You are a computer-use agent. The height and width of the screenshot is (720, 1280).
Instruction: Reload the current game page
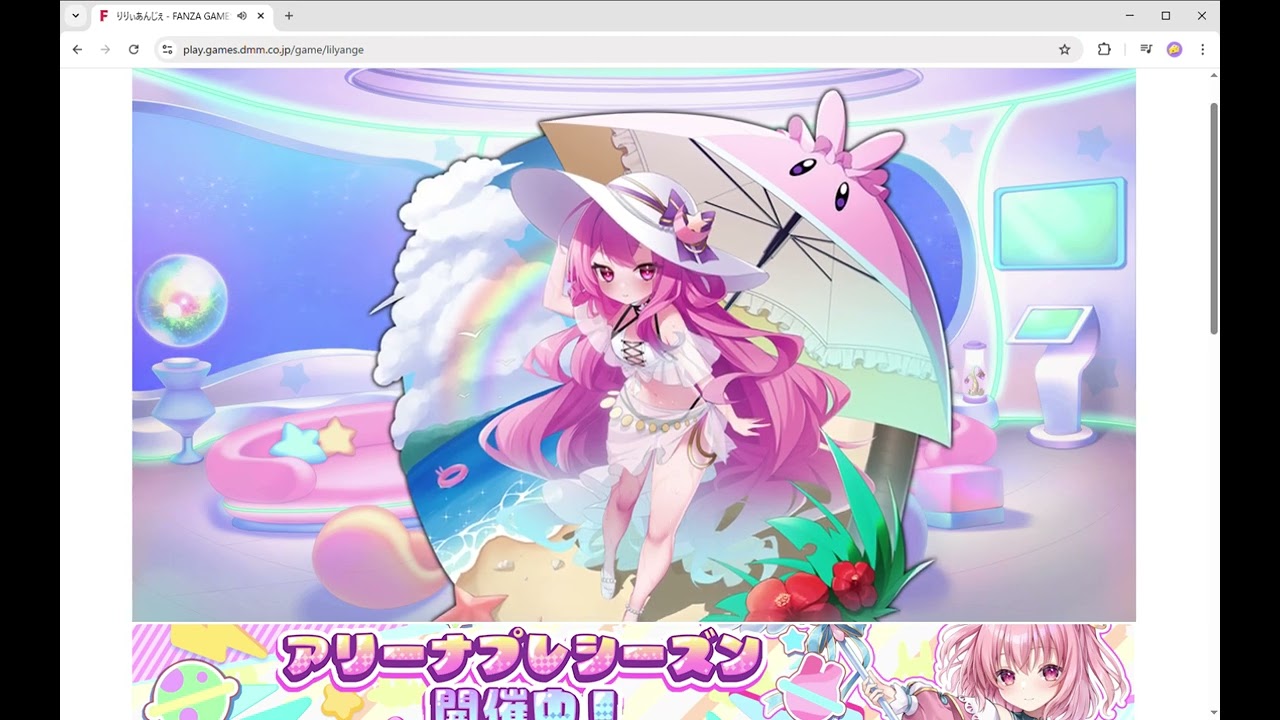point(133,49)
